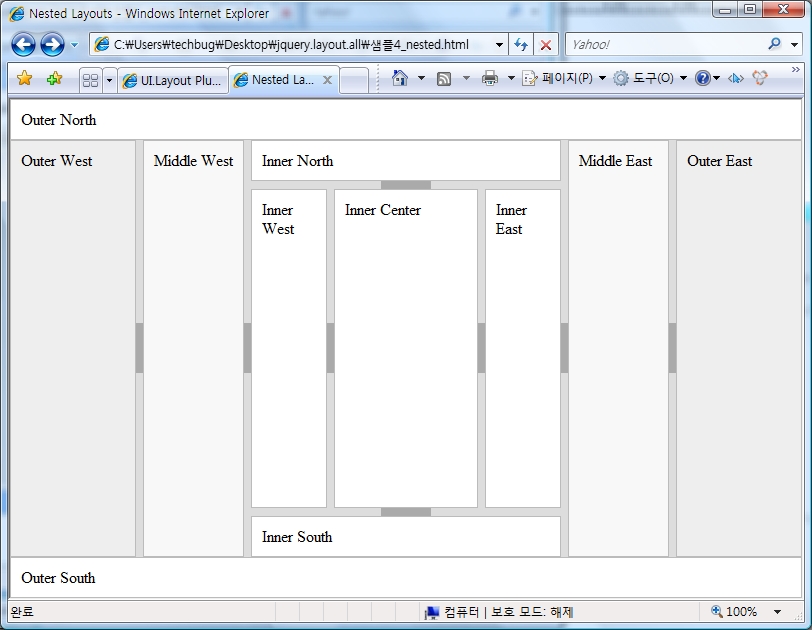
Task: Open the Help question mark menu
Action: pyautogui.click(x=707, y=78)
